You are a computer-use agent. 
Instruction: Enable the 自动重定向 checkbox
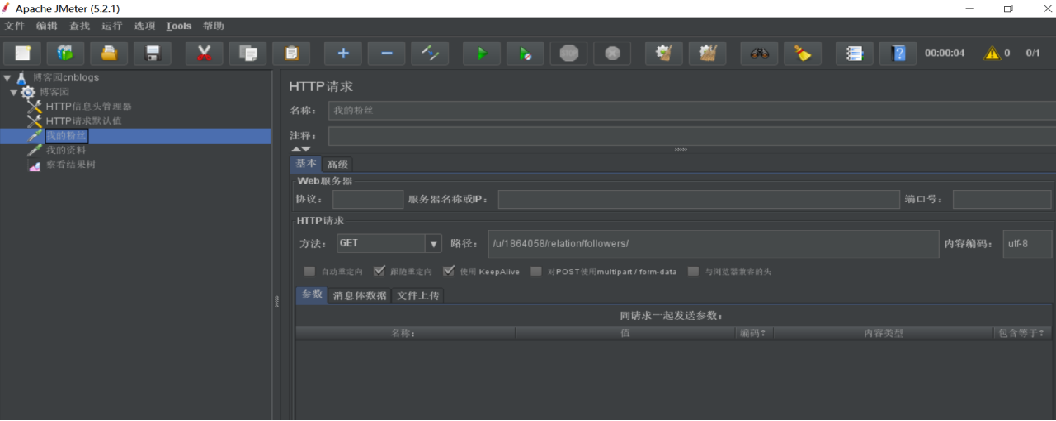309,271
